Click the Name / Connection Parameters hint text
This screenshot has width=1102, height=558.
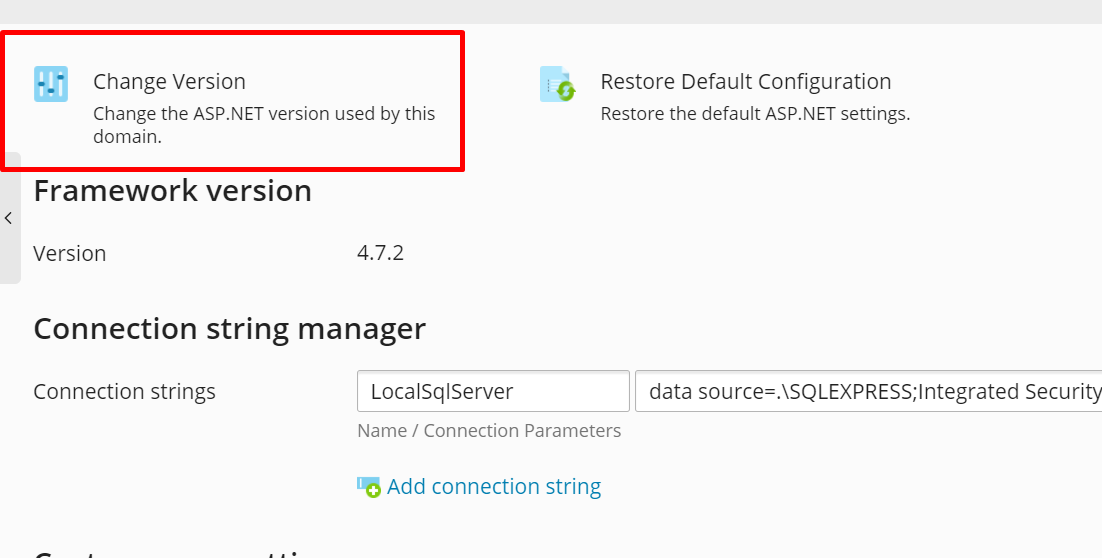click(x=489, y=430)
